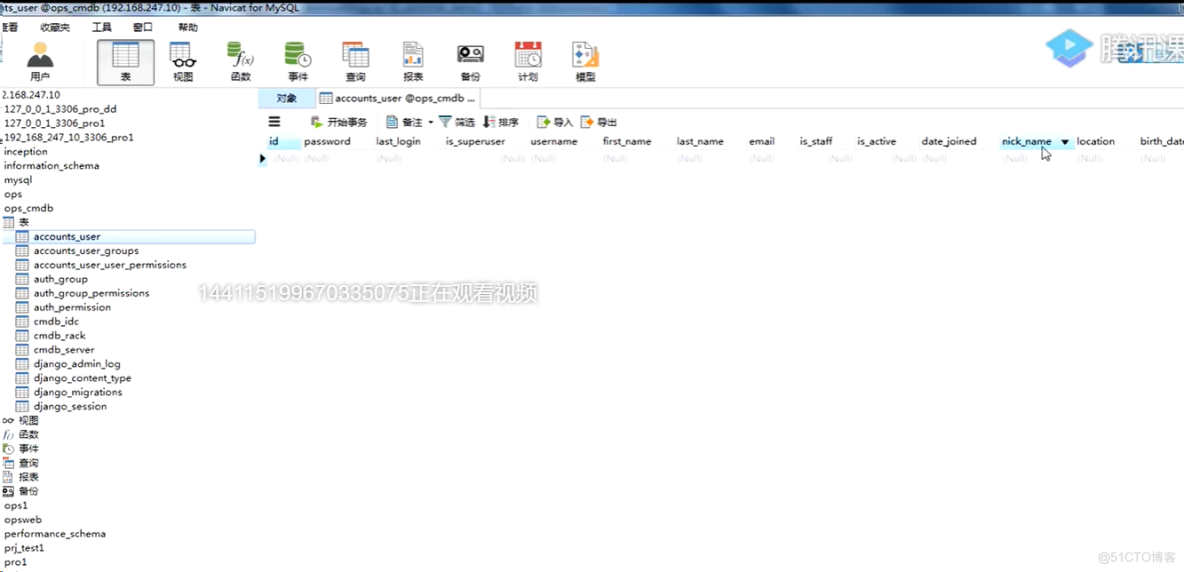Select the cmdb_server table
The image size is (1184, 572).
coord(64,350)
